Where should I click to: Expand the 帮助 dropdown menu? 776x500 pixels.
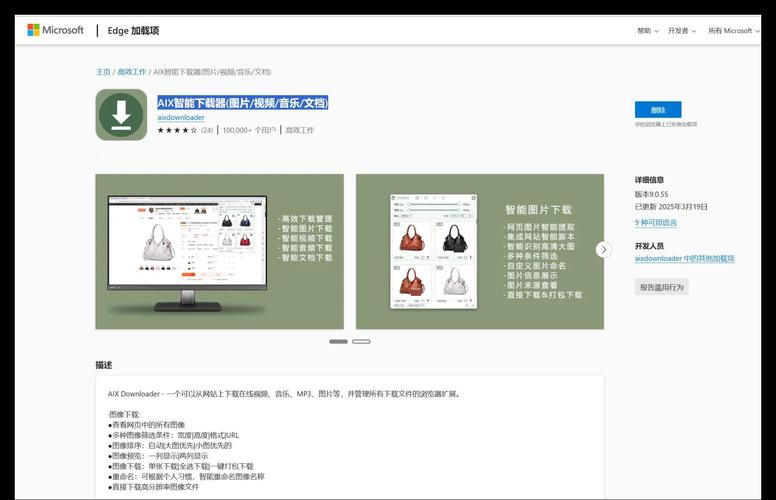(x=647, y=31)
